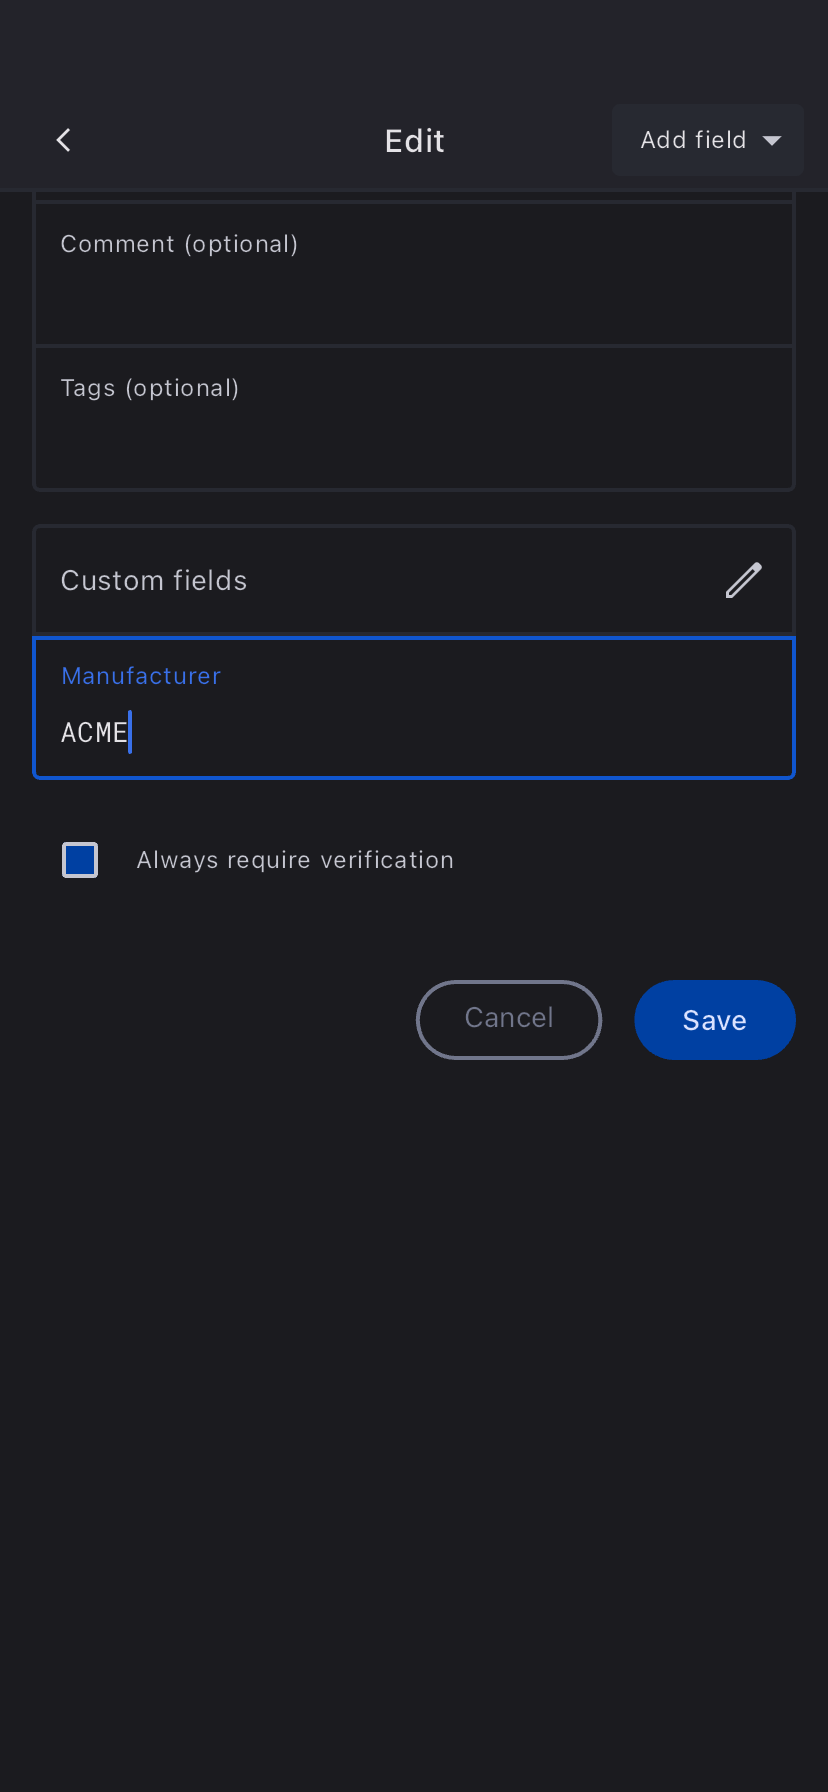Screen dimensions: 828x1792
Task: Click the Custom fields heading text
Action: pos(154,580)
